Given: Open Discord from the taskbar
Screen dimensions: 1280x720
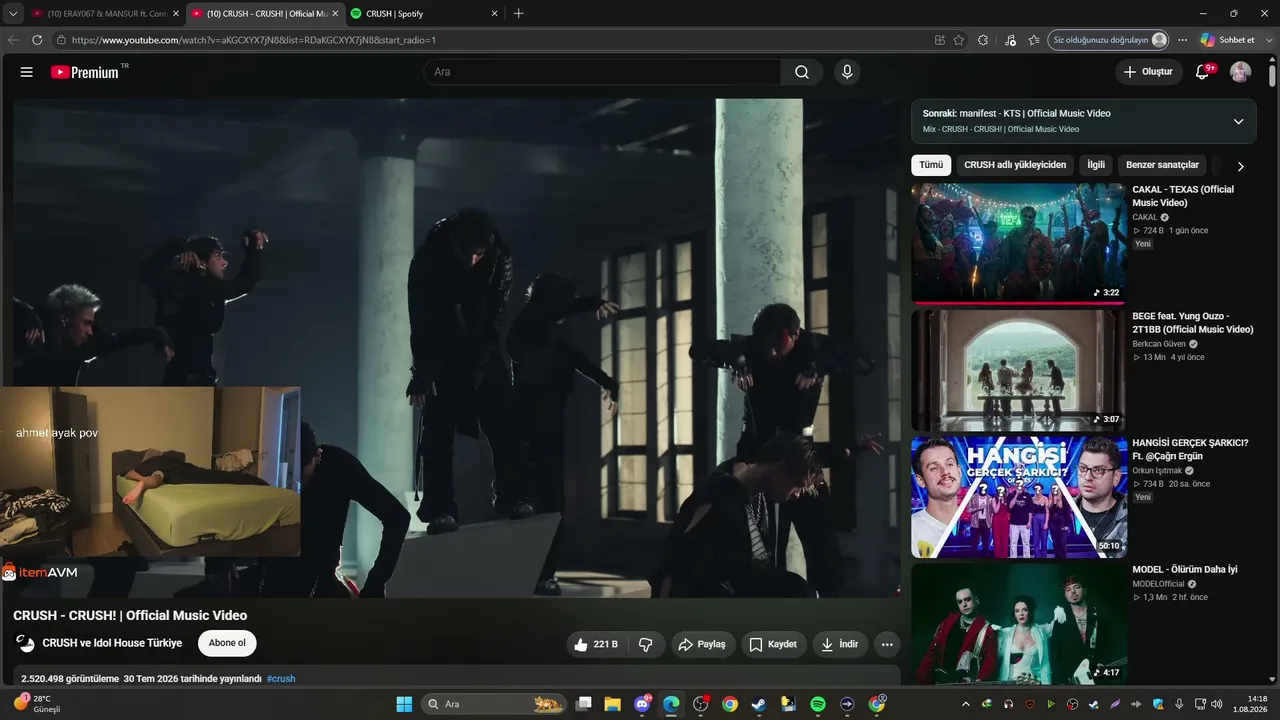Looking at the screenshot, I should (642, 704).
